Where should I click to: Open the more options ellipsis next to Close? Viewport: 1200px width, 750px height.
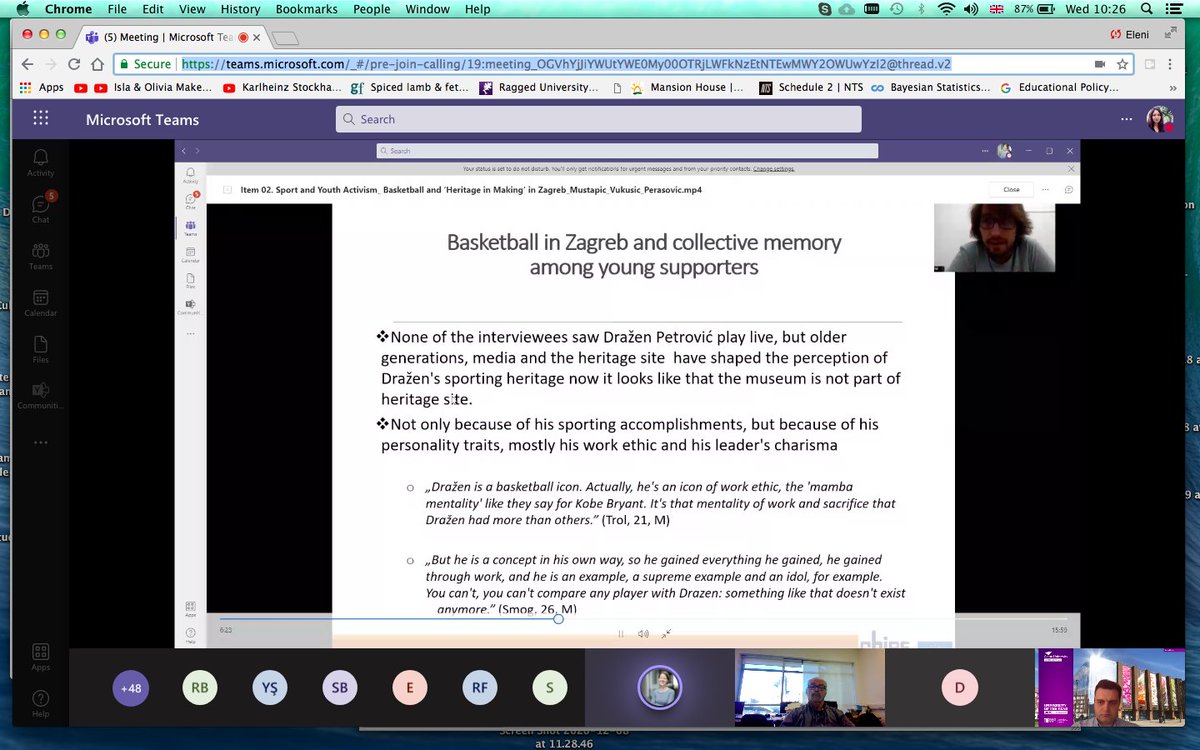point(1045,189)
